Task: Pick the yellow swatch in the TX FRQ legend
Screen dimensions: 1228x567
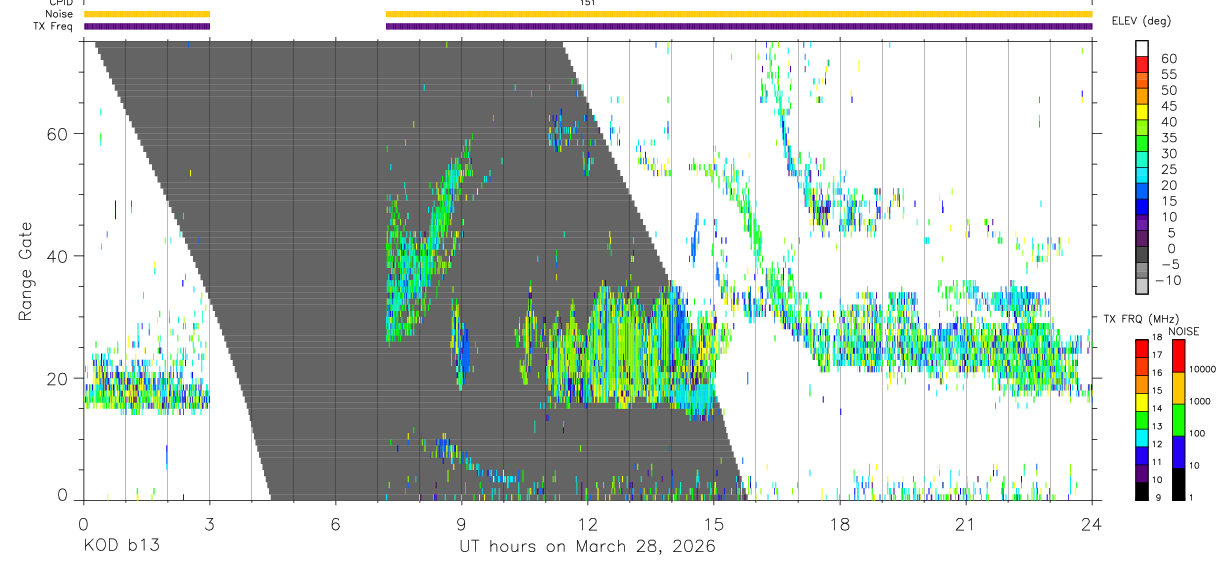Action: coord(1142,400)
